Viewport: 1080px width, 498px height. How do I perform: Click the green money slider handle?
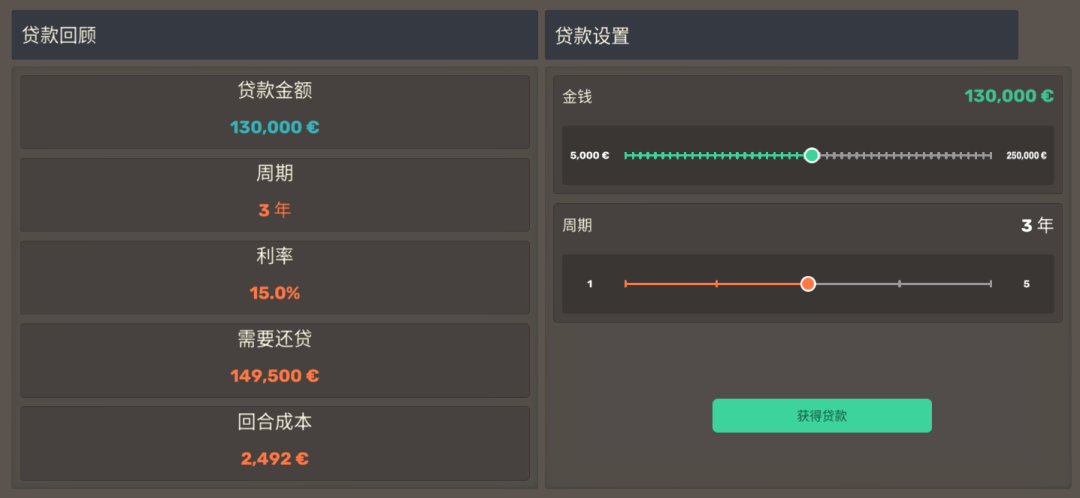(812, 156)
